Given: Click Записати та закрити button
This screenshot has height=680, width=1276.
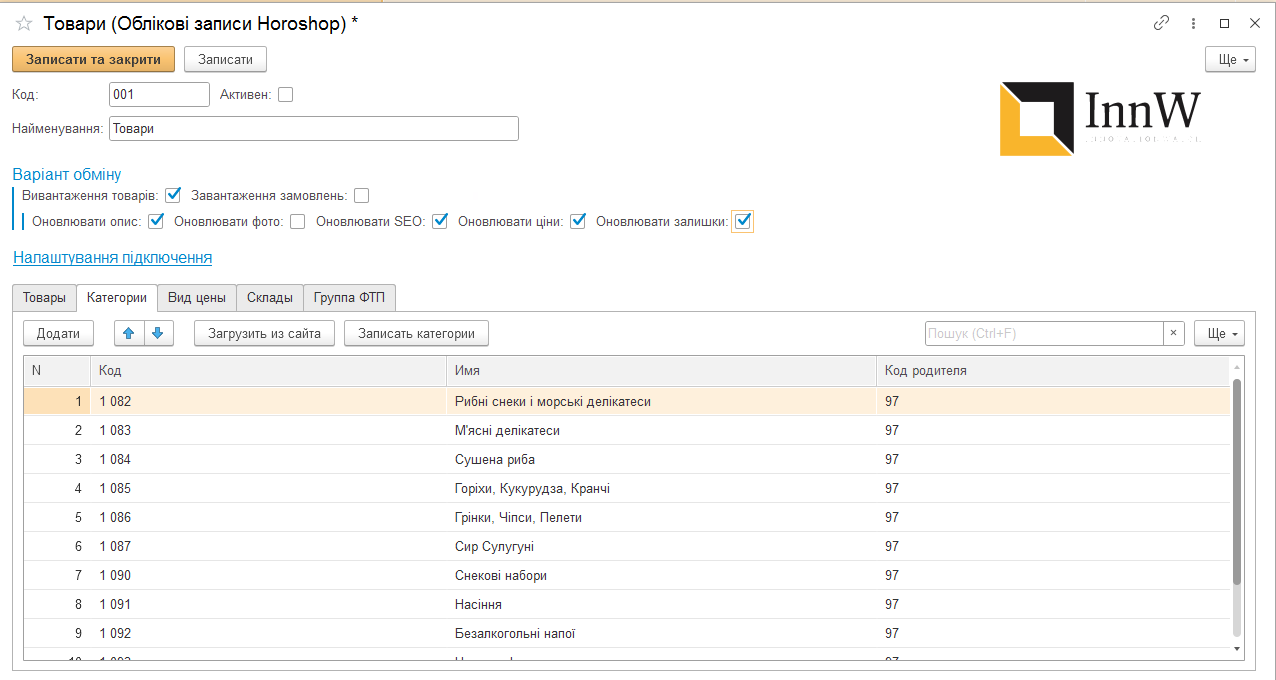Looking at the screenshot, I should [x=94, y=59].
